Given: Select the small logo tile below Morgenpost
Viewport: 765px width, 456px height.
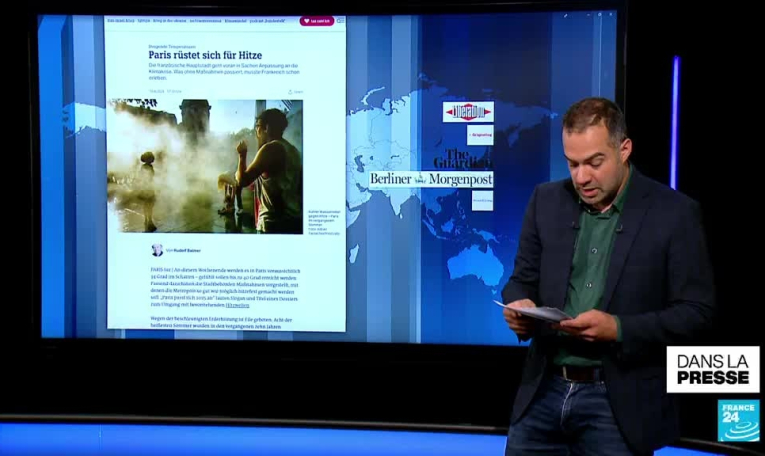Looking at the screenshot, I should click(482, 200).
